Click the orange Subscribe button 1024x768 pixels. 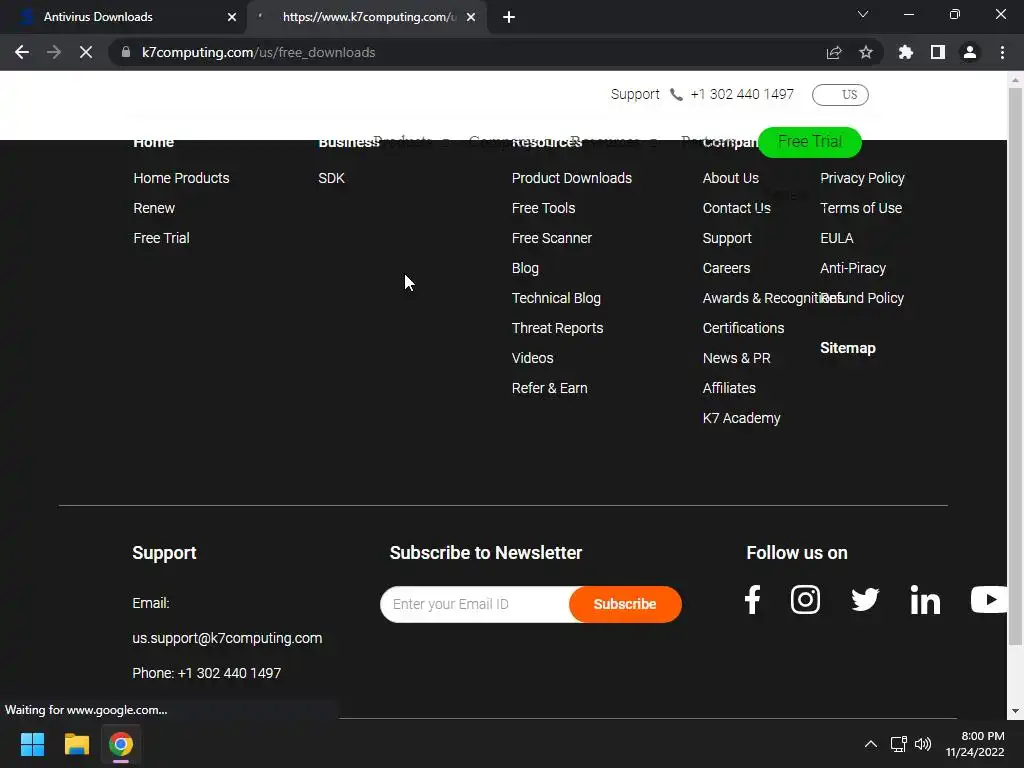(625, 604)
